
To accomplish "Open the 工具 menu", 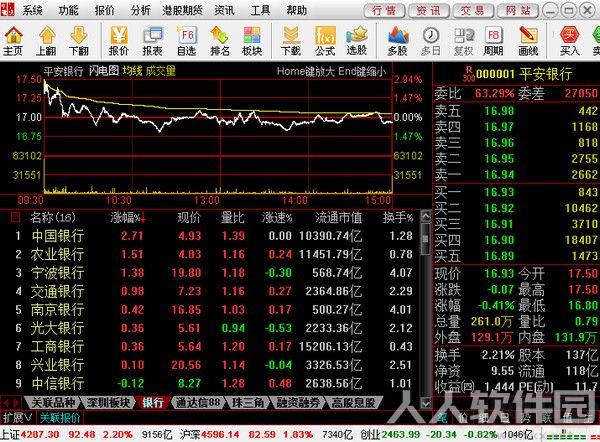I will (x=260, y=10).
